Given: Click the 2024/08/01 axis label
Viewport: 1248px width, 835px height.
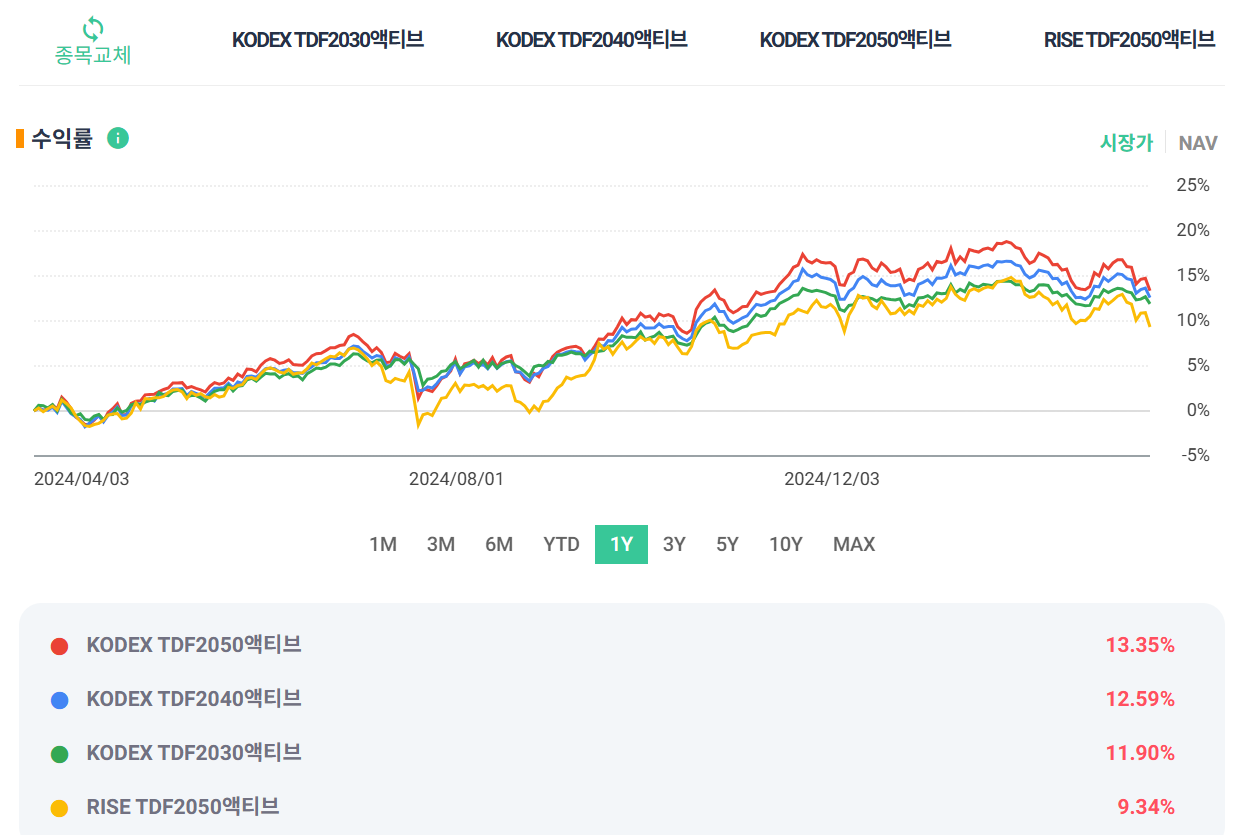Looking at the screenshot, I should click(457, 479).
